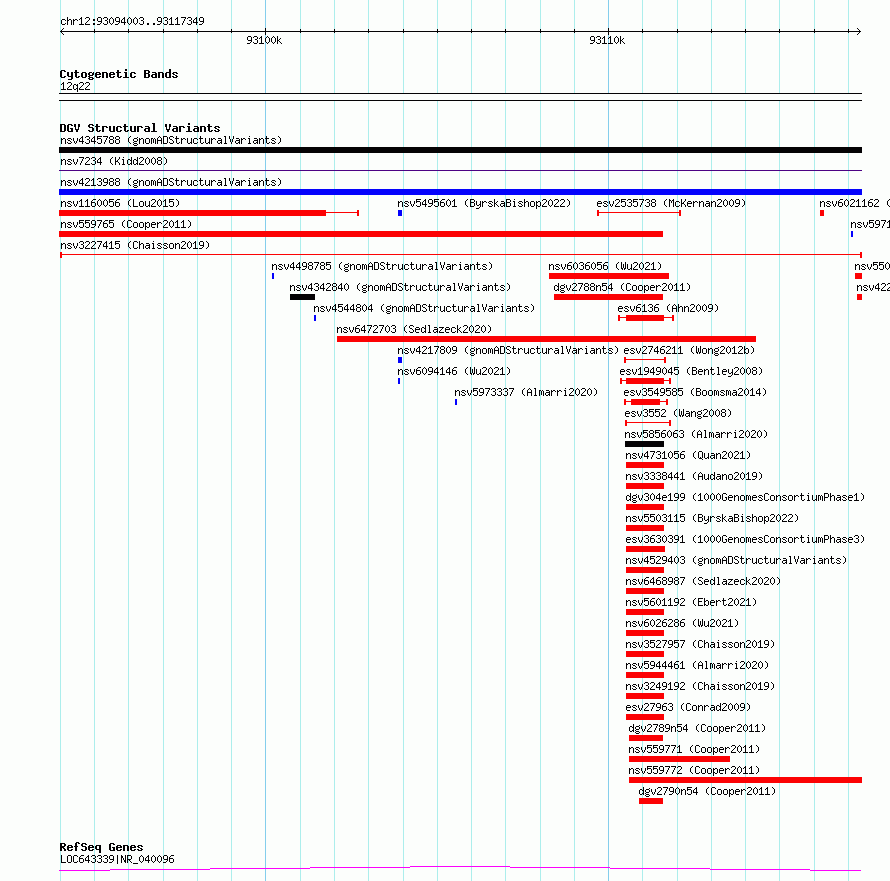Image resolution: width=890 pixels, height=881 pixels.
Task: Click dgv2788n54 (Cooper2011) label
Action: (x=622, y=287)
